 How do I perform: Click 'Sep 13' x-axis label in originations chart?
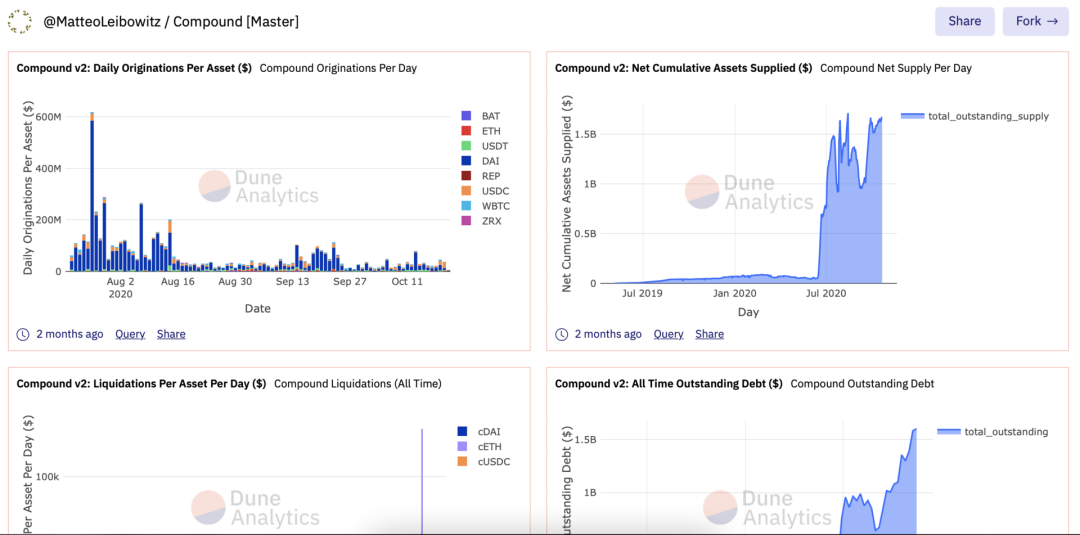click(x=293, y=282)
